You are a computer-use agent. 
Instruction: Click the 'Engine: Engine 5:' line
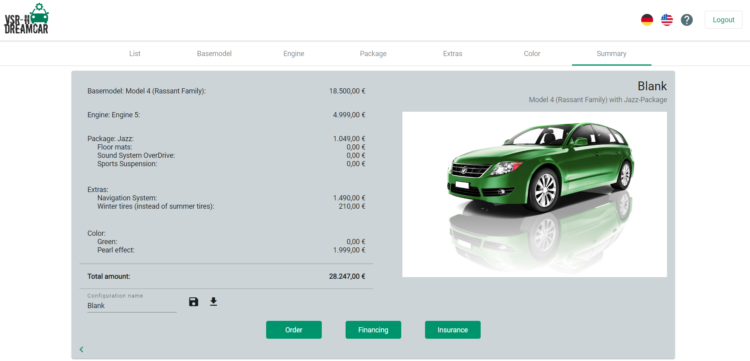click(113, 115)
